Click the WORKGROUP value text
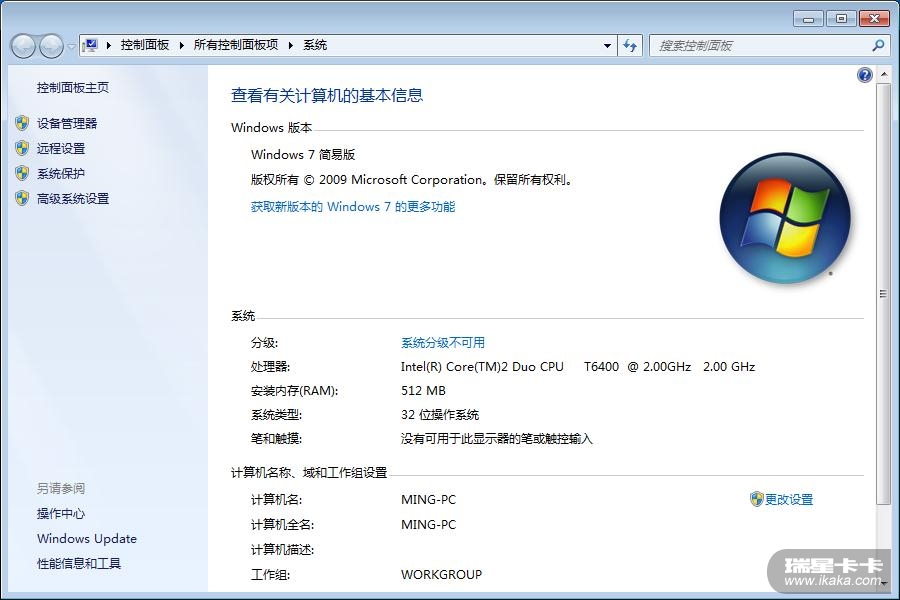This screenshot has width=900, height=600. [441, 574]
